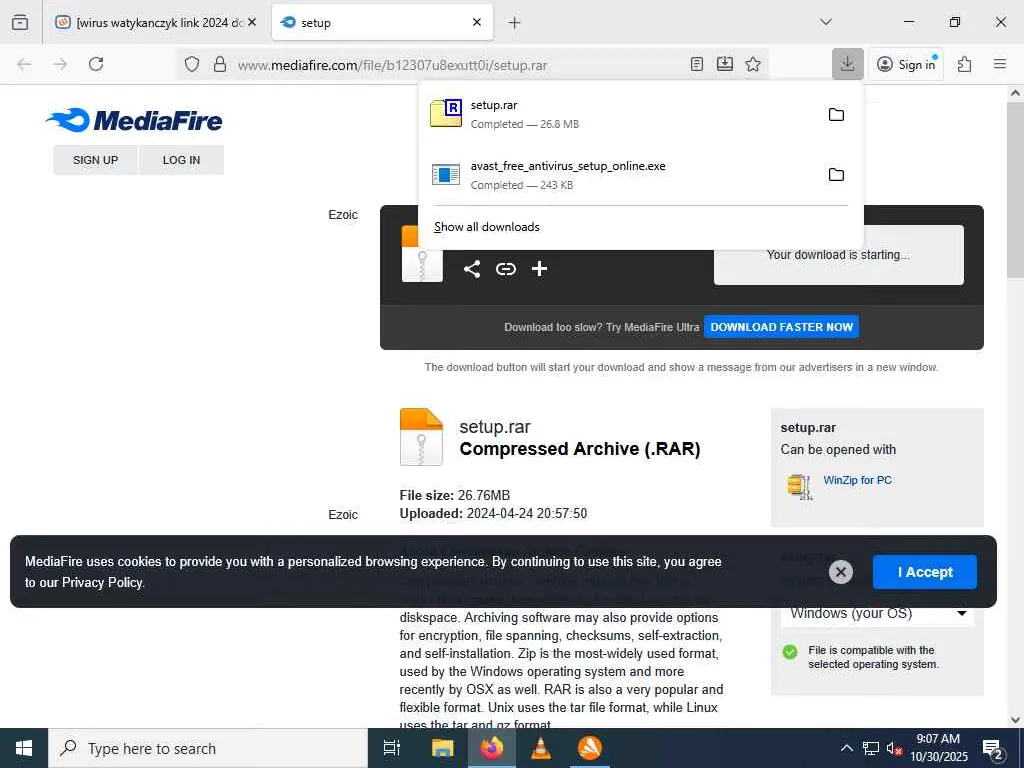
Task: Open tracking protection shield icon
Action: point(191,64)
